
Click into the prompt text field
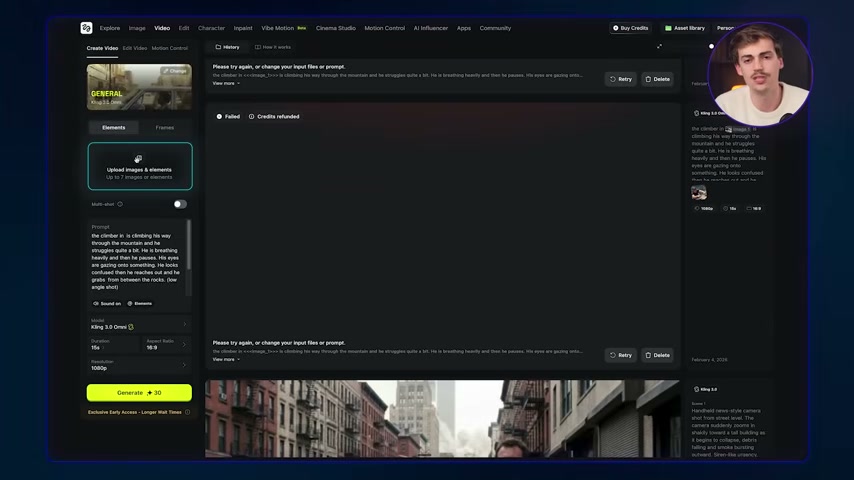click(136, 260)
